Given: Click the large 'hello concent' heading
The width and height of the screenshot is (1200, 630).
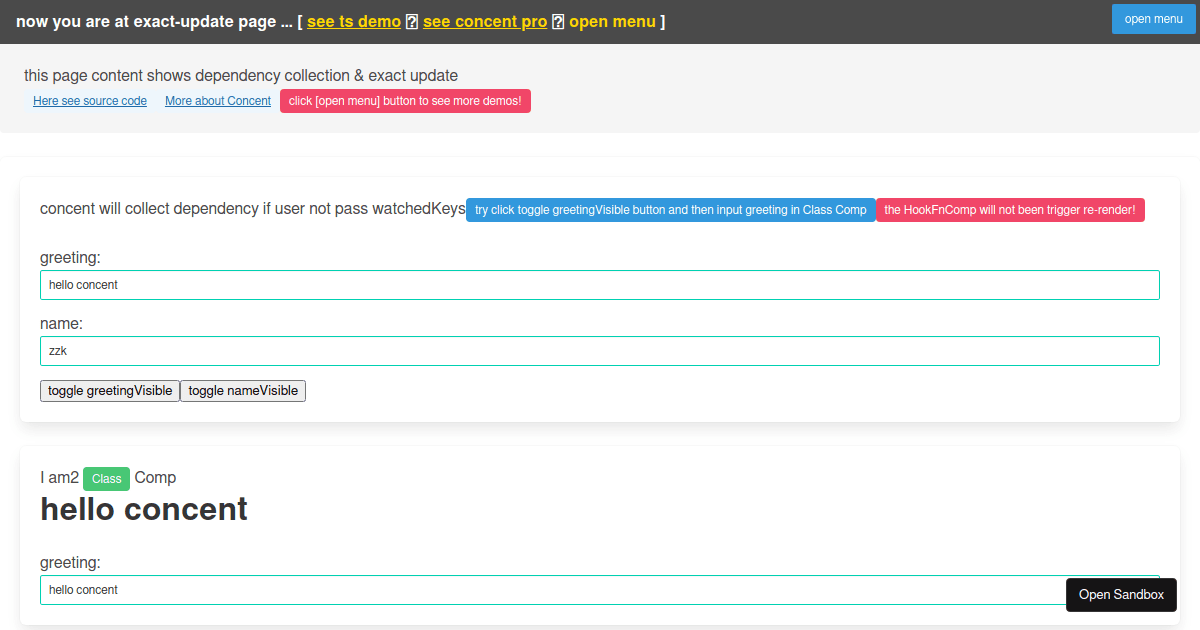Looking at the screenshot, I should 143,509.
